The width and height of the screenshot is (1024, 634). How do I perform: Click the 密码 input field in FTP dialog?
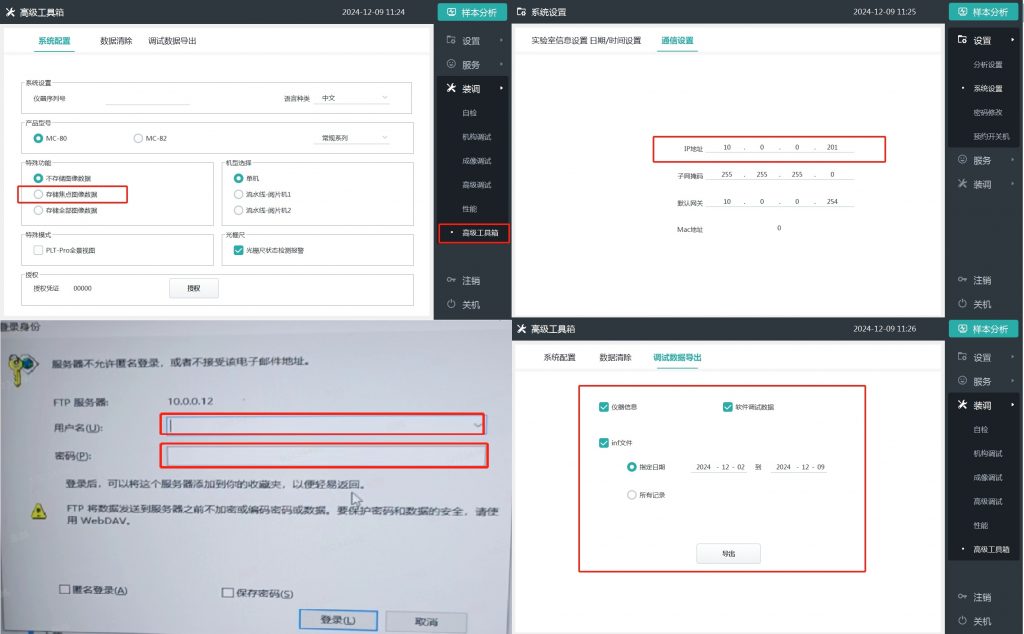pos(323,456)
